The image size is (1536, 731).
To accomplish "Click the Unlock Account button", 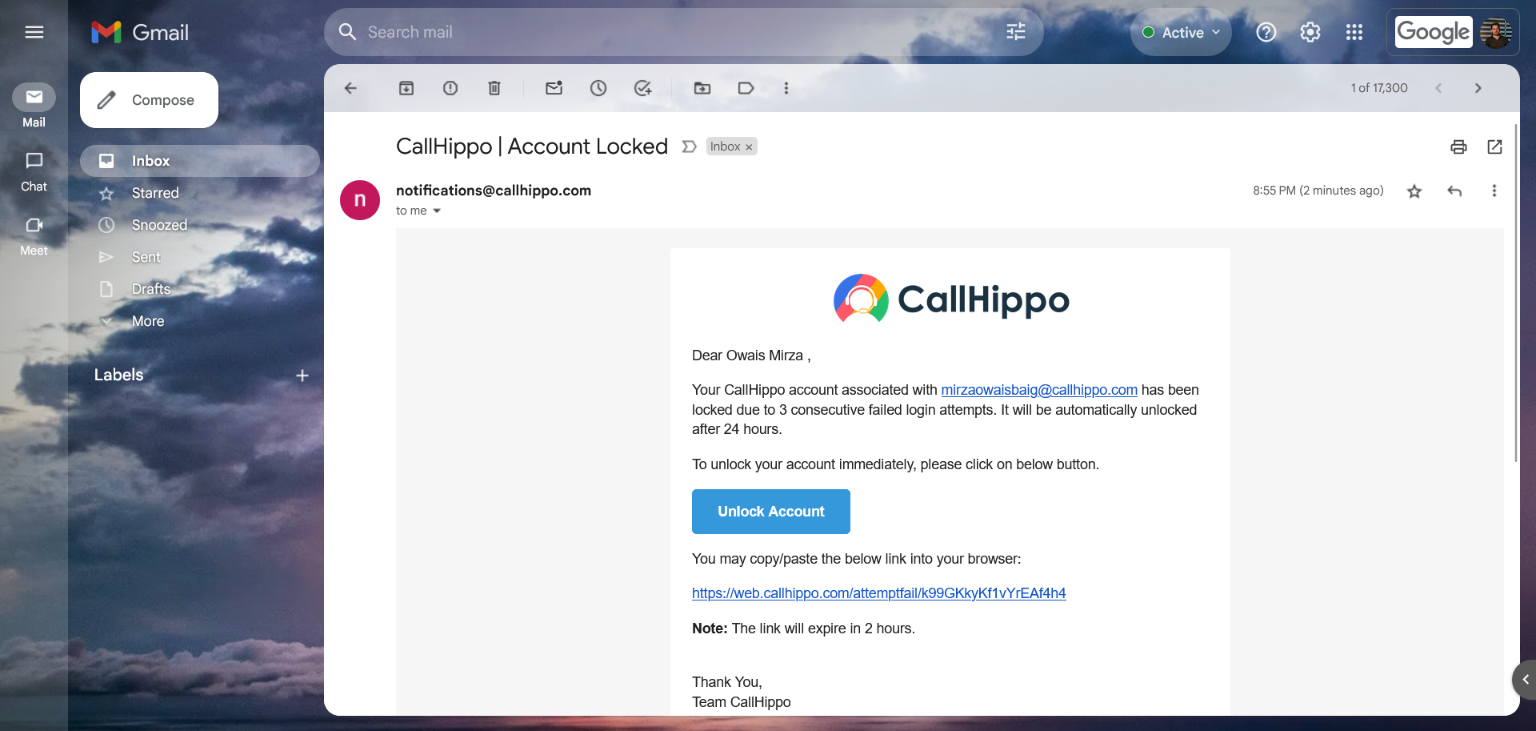I will tap(771, 511).
